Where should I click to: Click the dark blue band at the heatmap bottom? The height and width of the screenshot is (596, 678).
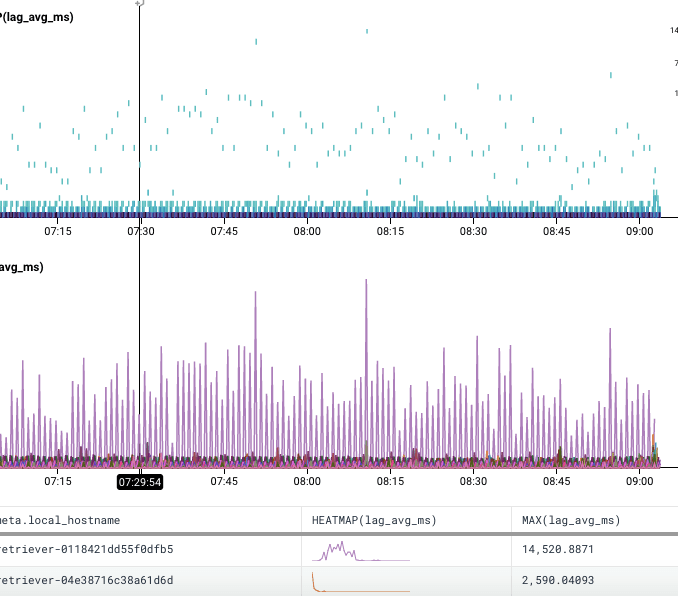point(330,214)
